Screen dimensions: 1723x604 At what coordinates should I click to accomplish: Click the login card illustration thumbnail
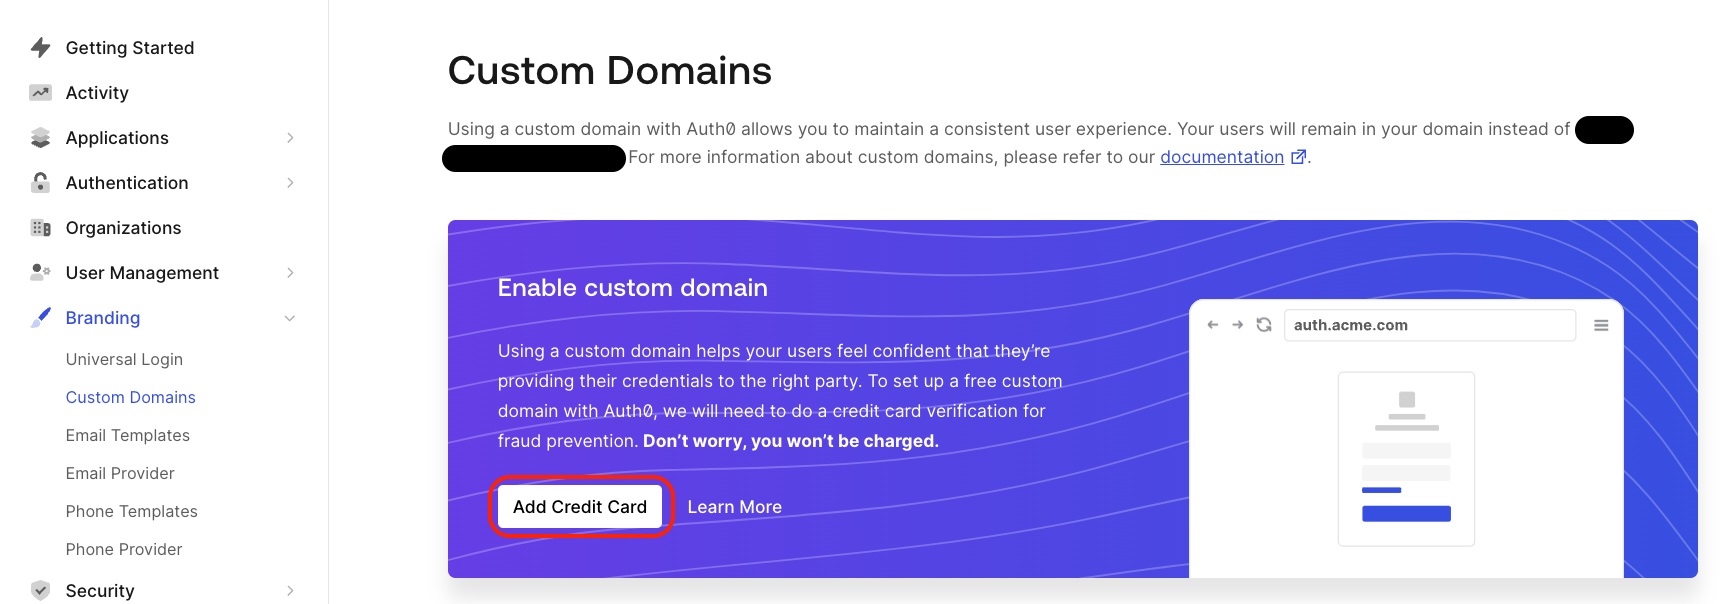click(x=1406, y=459)
